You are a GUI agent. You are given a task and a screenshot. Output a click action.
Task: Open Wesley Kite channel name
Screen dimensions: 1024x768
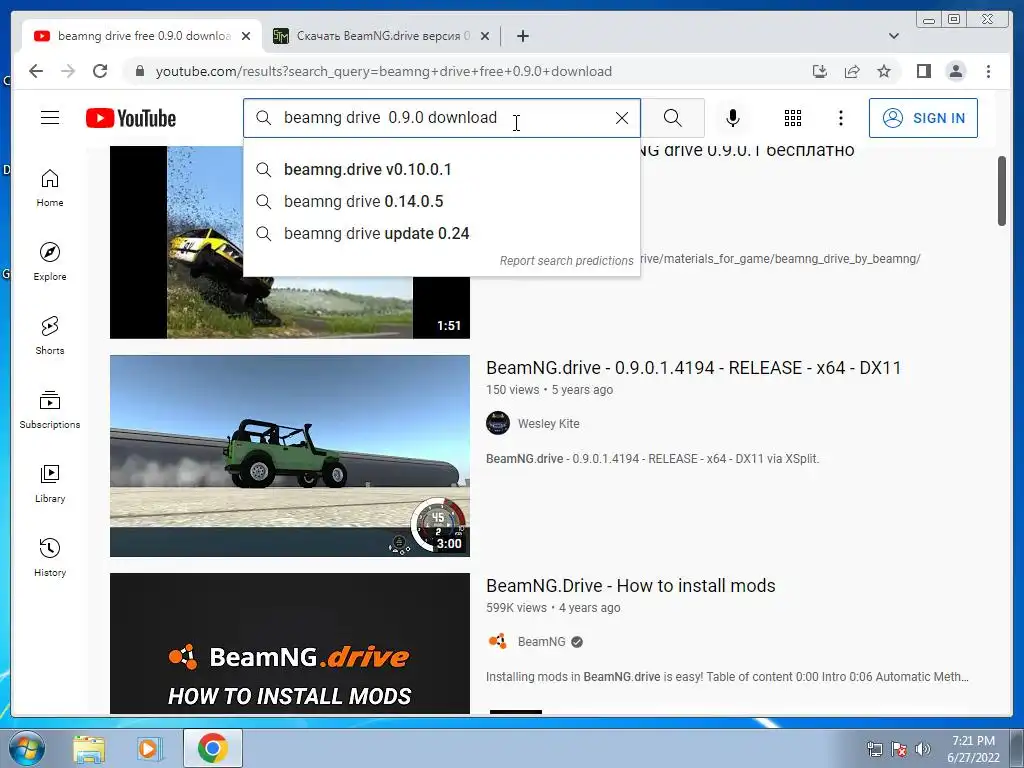tap(549, 423)
